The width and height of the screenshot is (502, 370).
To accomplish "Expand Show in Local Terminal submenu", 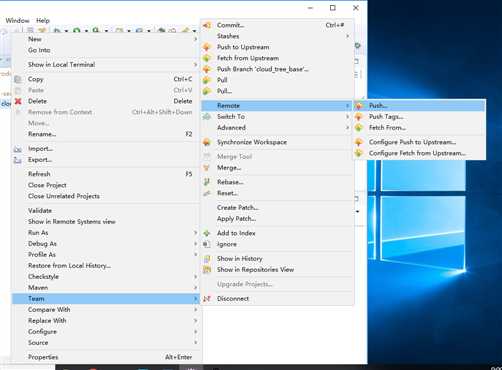I will (196, 65).
